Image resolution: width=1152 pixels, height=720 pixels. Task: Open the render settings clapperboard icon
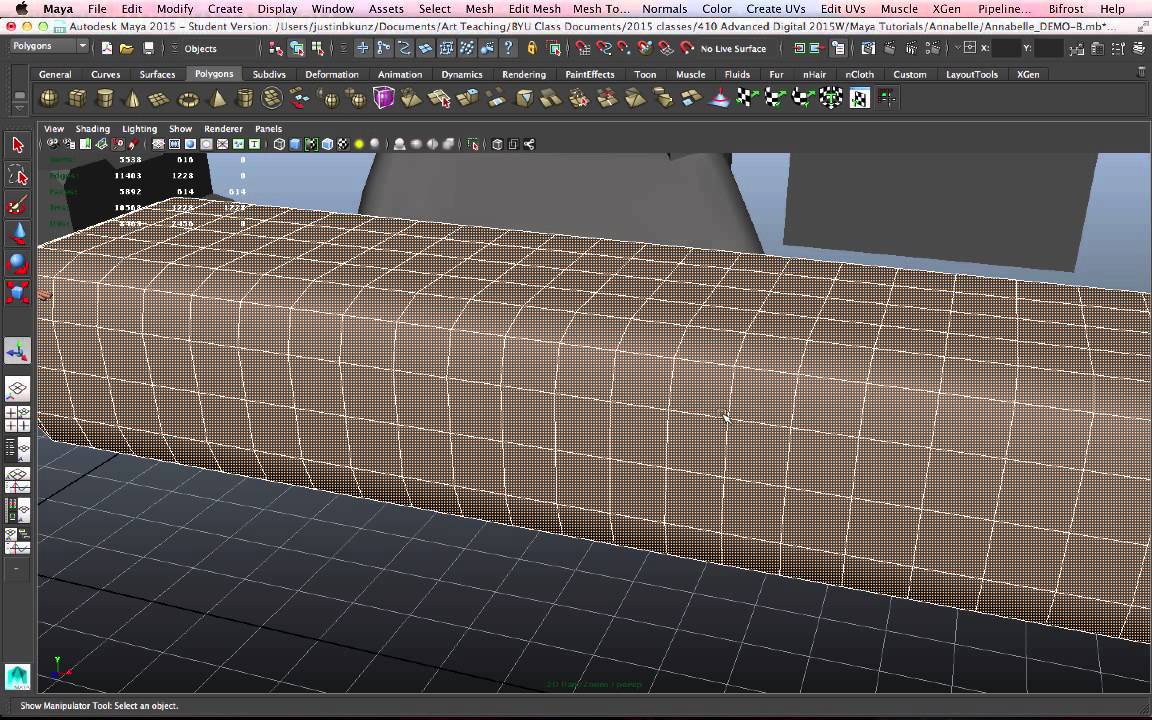[x=933, y=48]
